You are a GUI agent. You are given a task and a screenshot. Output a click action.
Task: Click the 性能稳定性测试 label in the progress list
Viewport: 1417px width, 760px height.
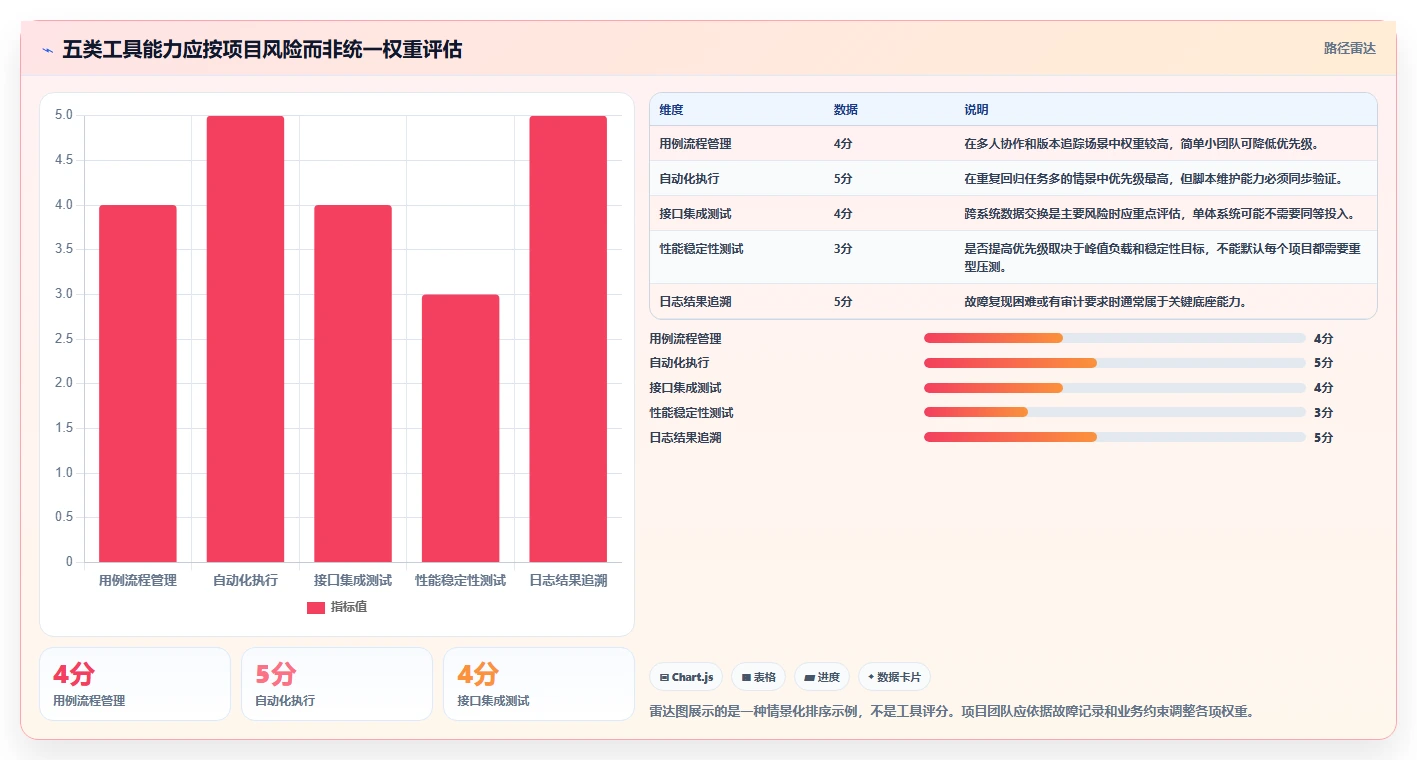(x=691, y=413)
